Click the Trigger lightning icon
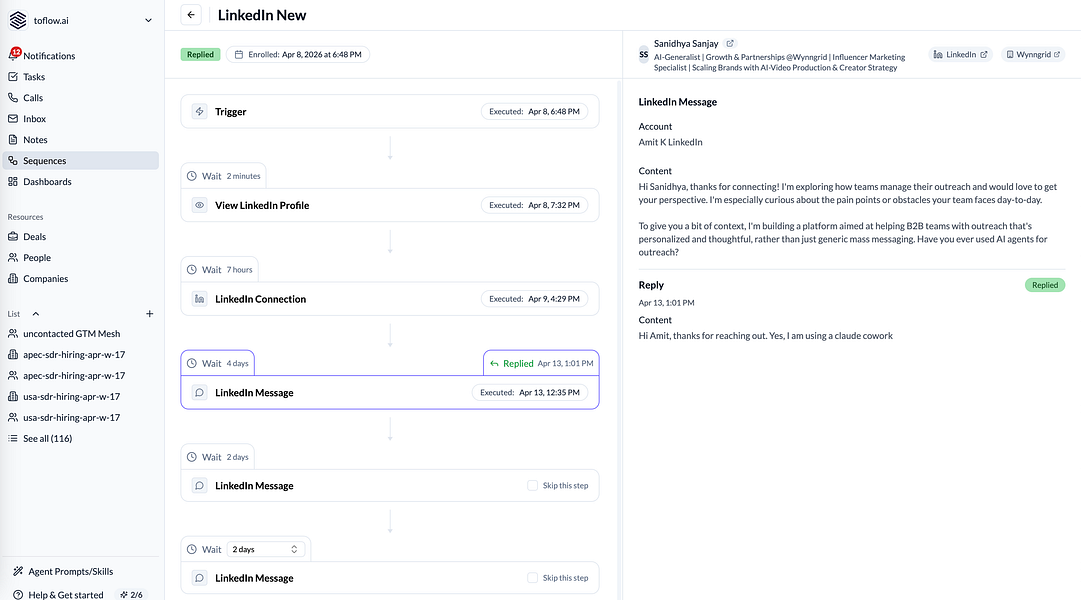 [x=199, y=111]
